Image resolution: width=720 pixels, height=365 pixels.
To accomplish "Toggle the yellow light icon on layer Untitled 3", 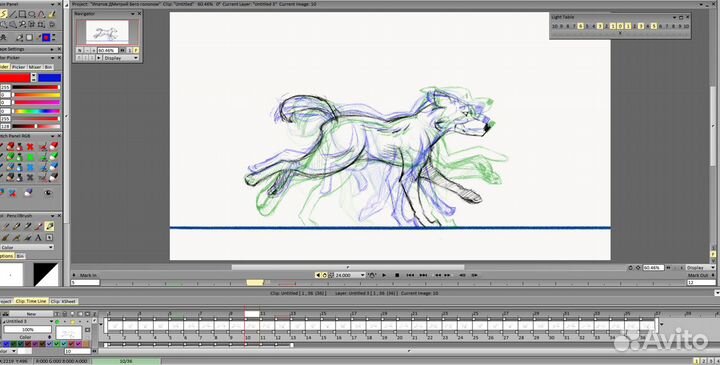I will [73, 322].
